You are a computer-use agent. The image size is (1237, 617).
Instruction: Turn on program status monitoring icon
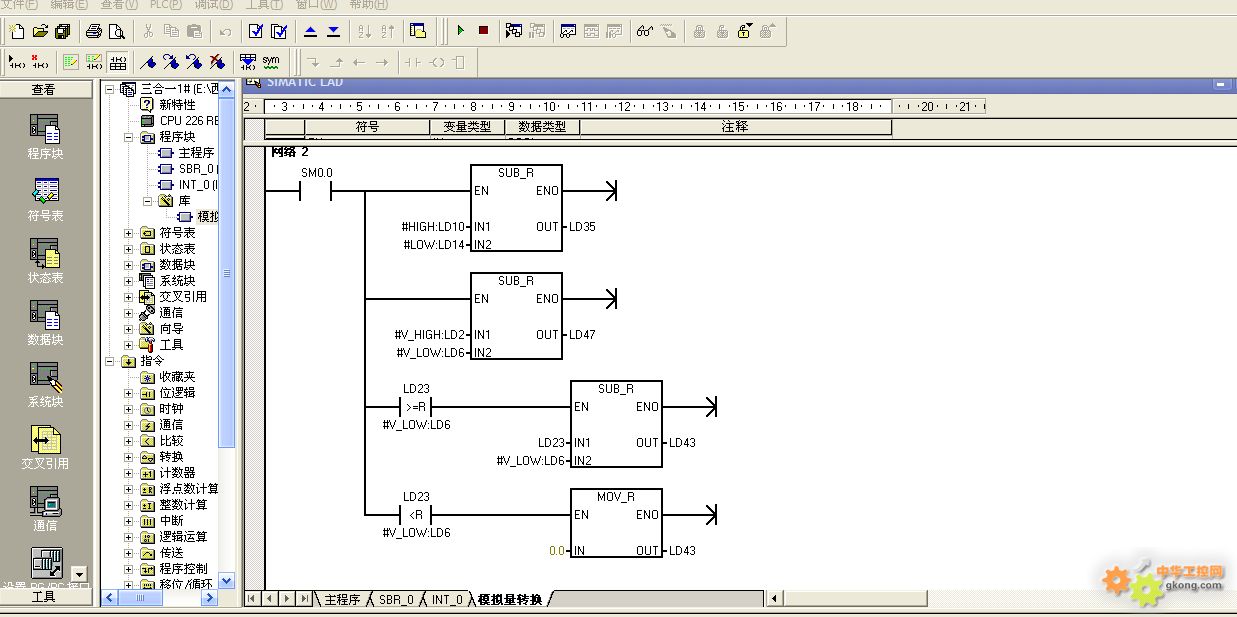coord(514,31)
